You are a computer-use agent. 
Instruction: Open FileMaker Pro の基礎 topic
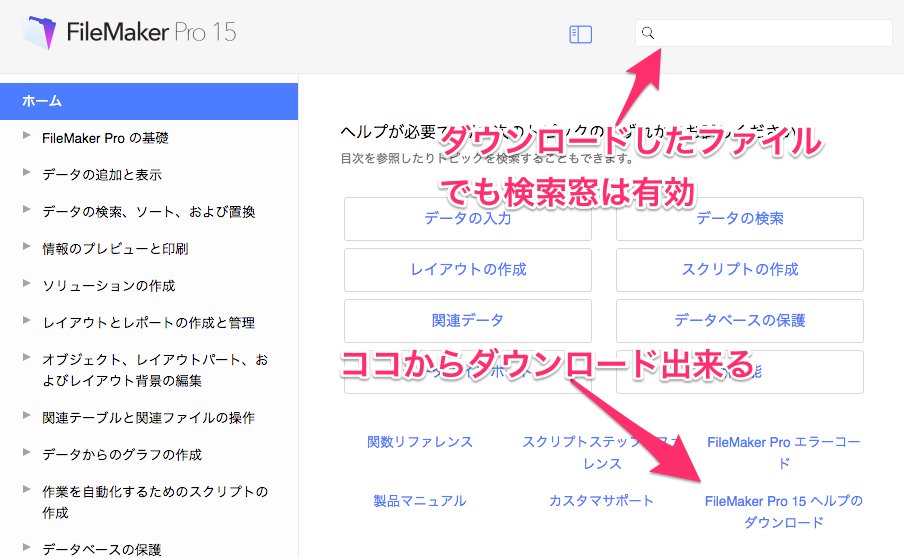coord(105,138)
